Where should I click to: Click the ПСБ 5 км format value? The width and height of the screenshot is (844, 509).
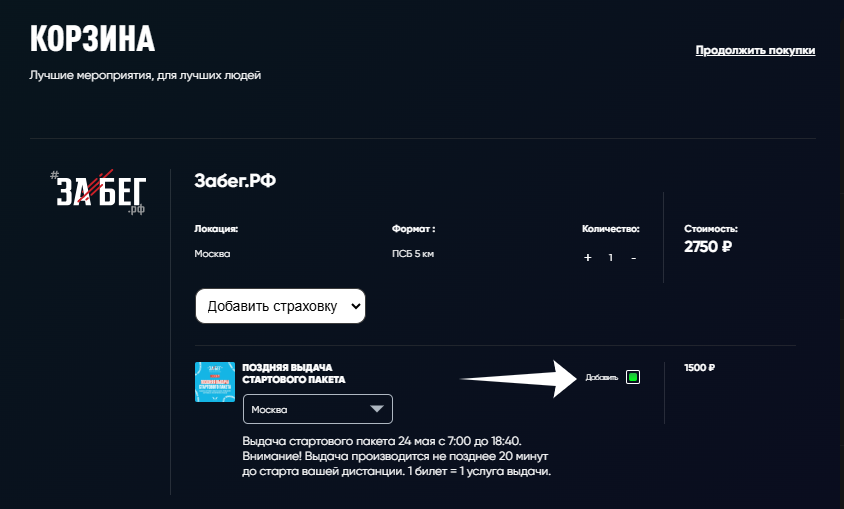(x=413, y=254)
